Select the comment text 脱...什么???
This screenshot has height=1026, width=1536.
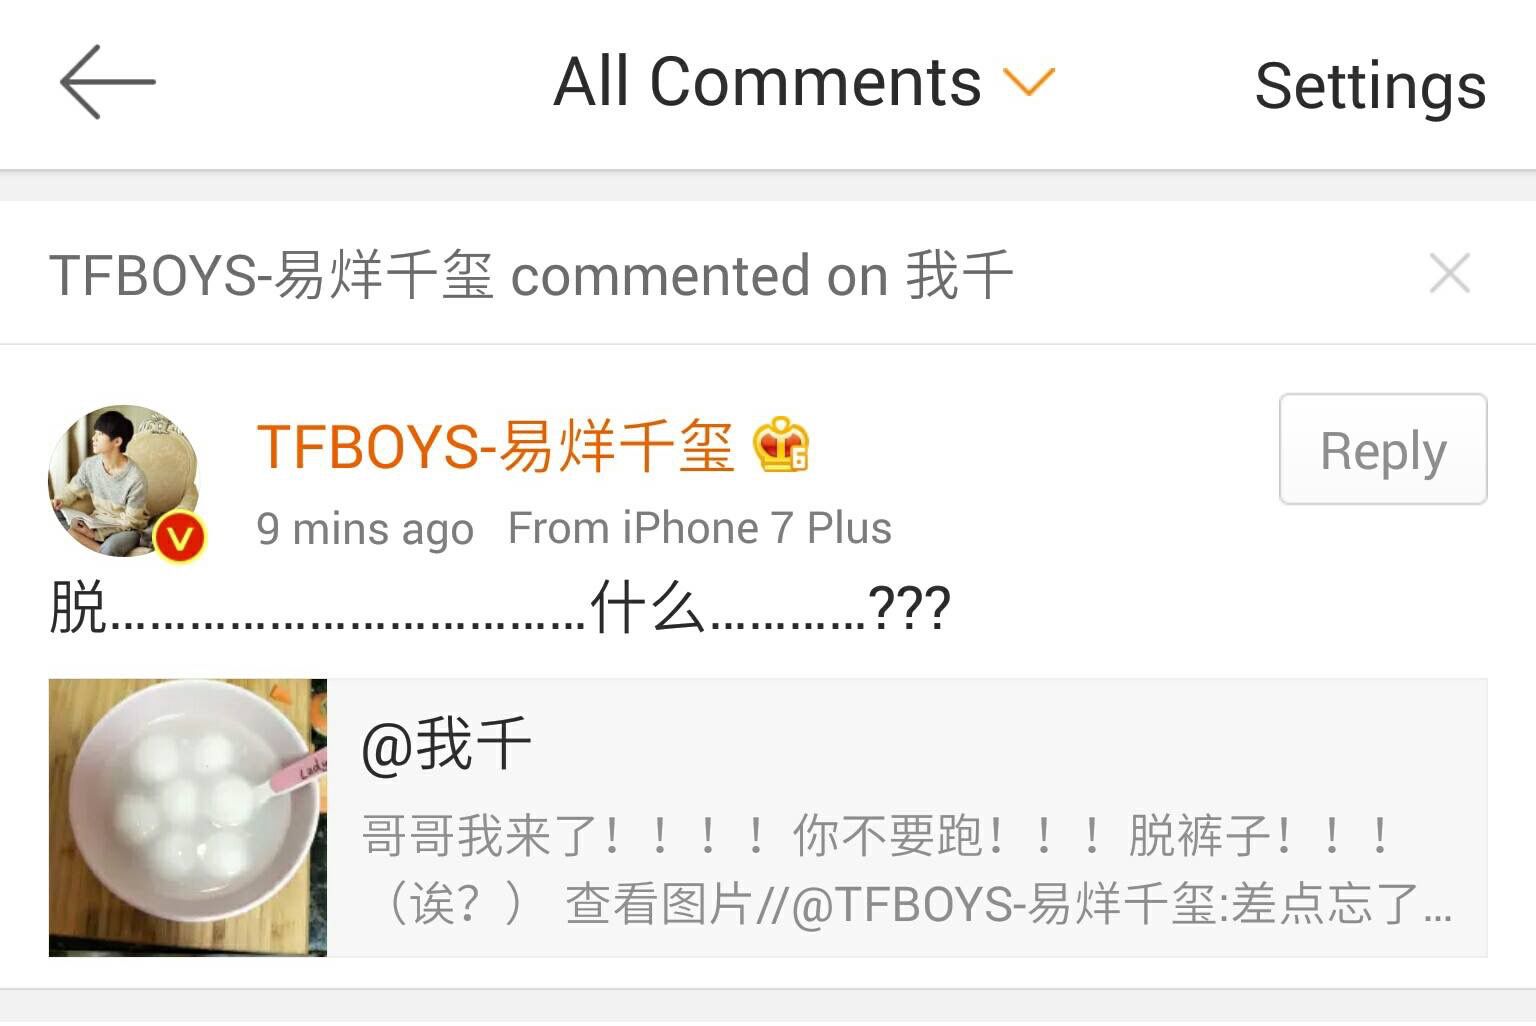coord(500,608)
